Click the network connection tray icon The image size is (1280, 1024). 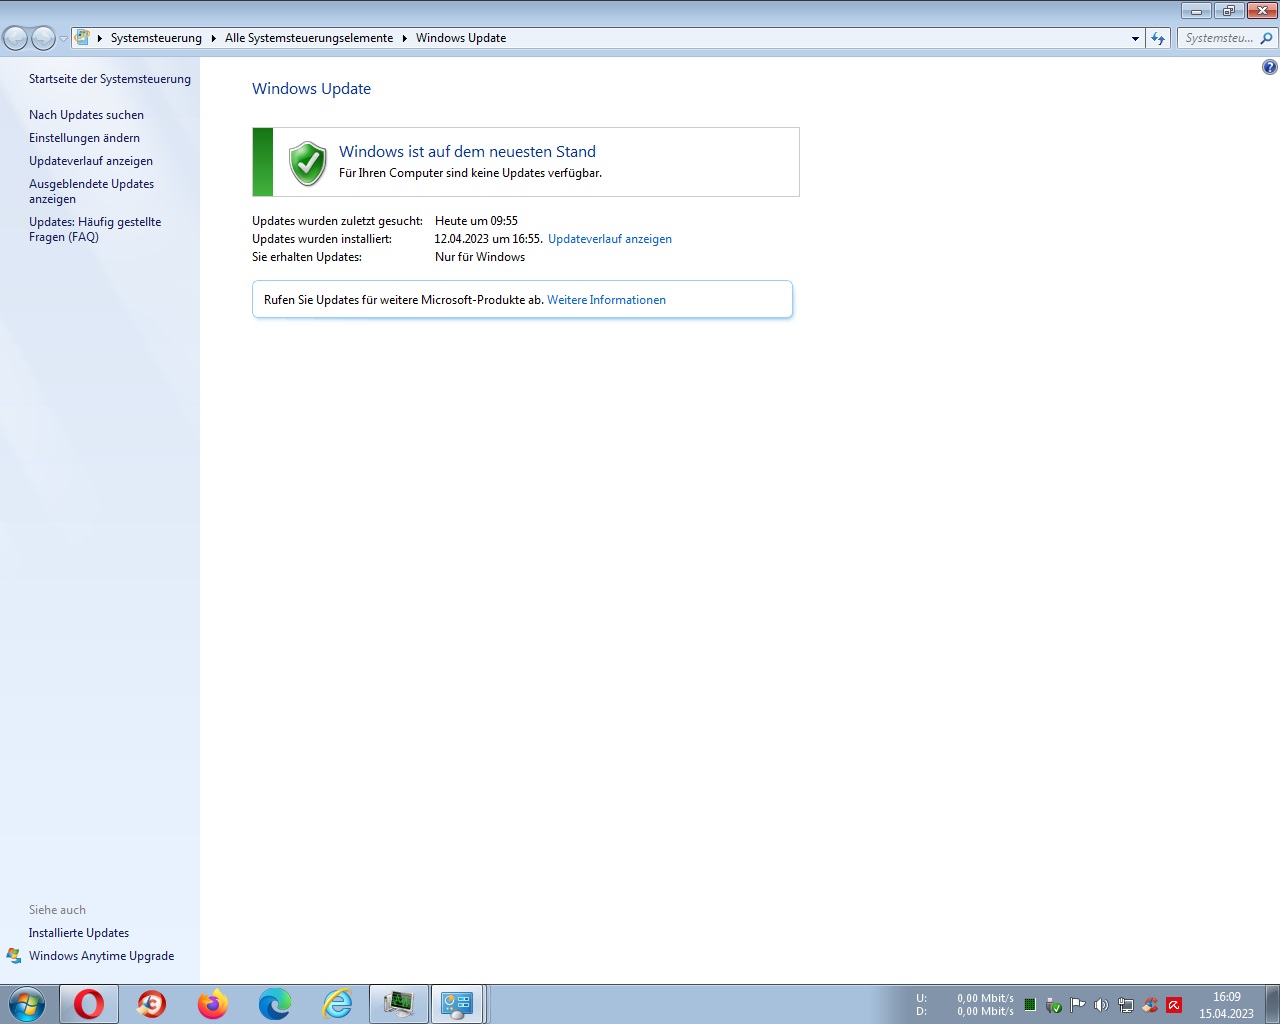[1125, 1005]
